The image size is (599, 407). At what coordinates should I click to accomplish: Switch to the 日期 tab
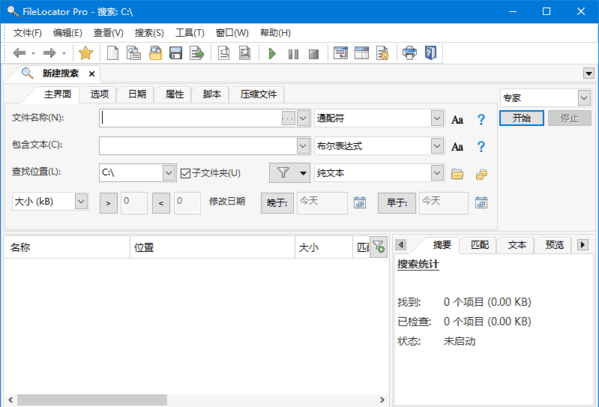coord(137,94)
